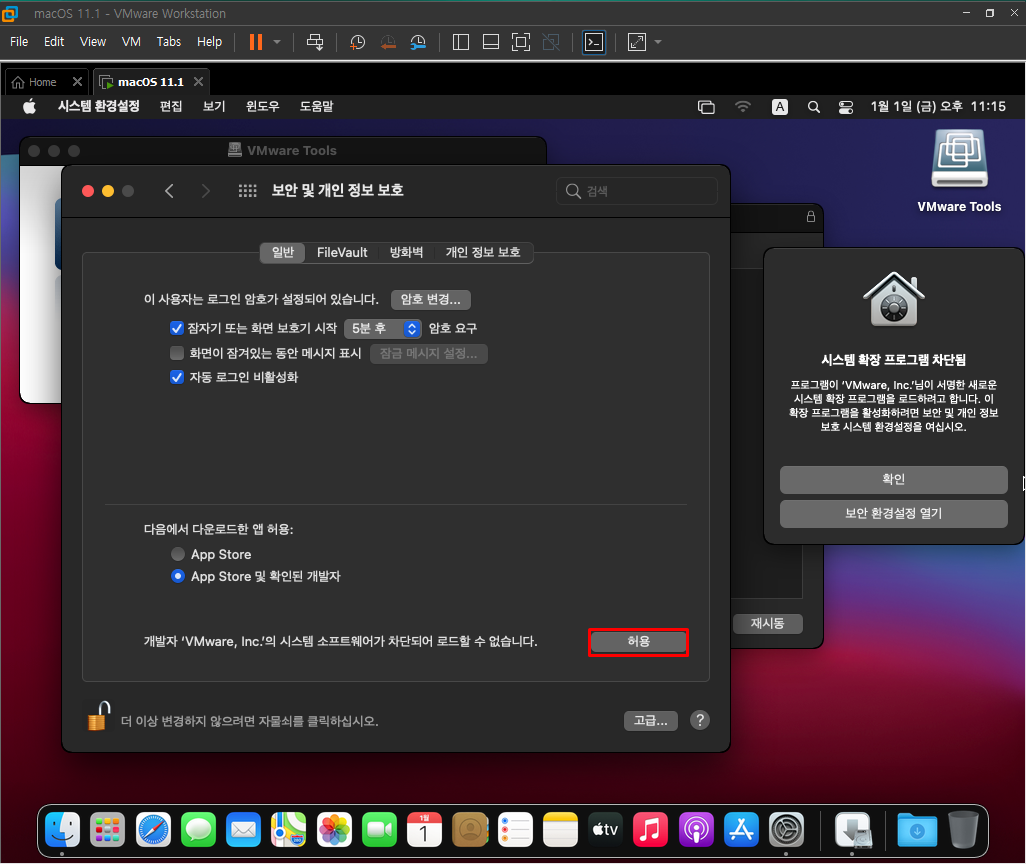Open VMware View menu

pyautogui.click(x=93, y=42)
